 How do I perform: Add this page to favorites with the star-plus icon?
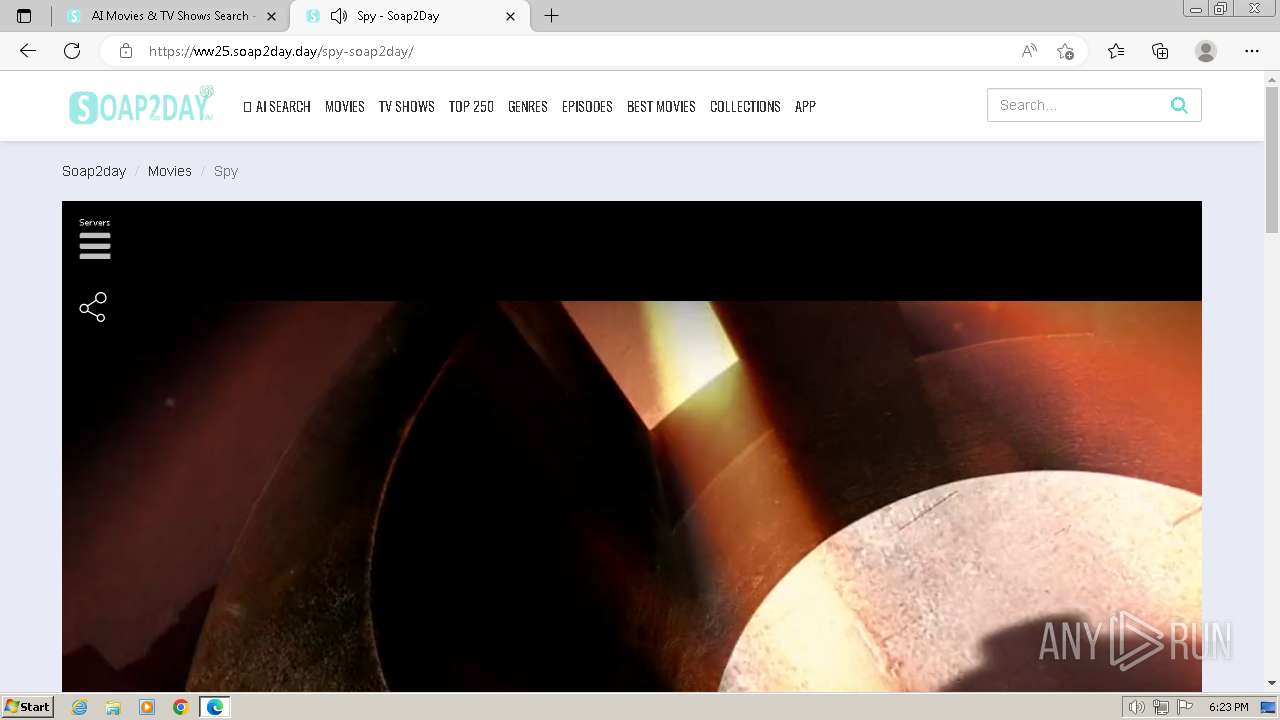click(1065, 51)
